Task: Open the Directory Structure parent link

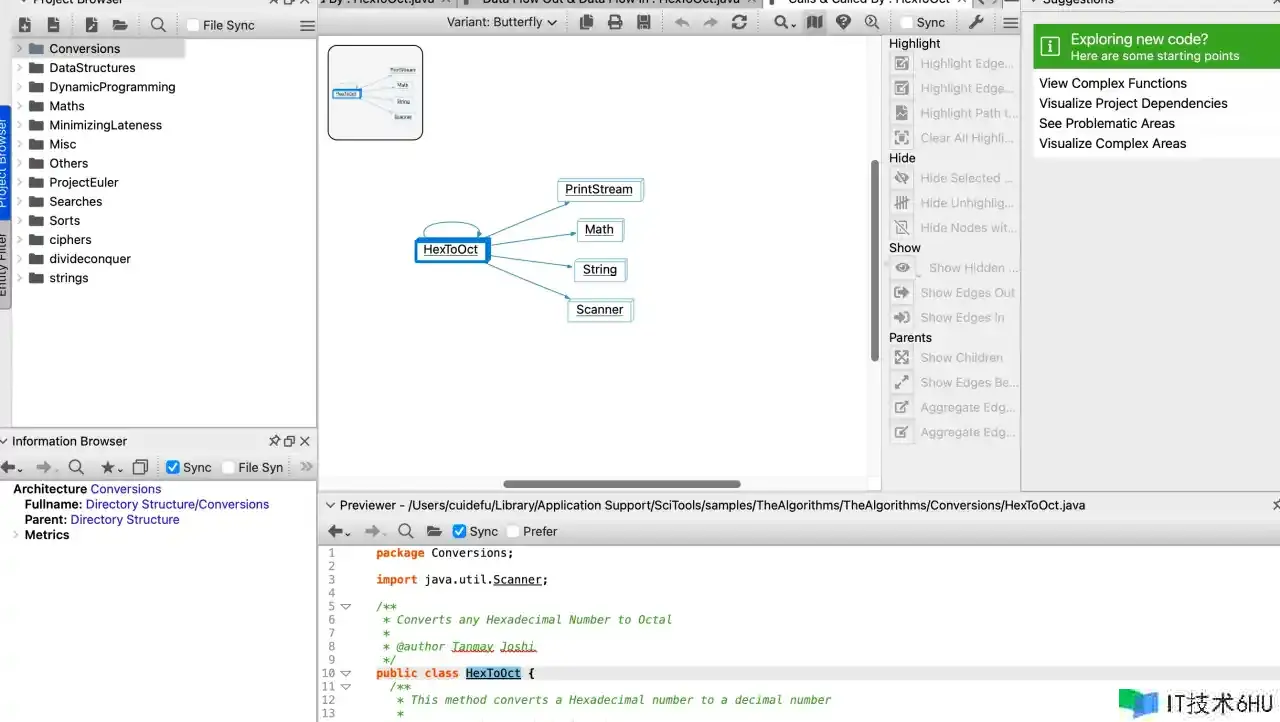Action: [125, 520]
